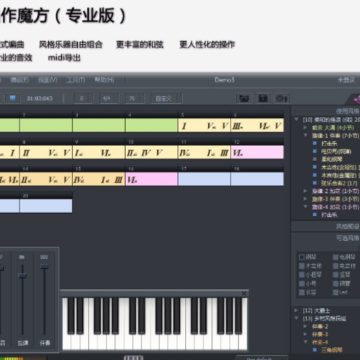Collapse the [13] 乡村风格民谣 node
Screen dimensions: 360x360
pos(296,318)
